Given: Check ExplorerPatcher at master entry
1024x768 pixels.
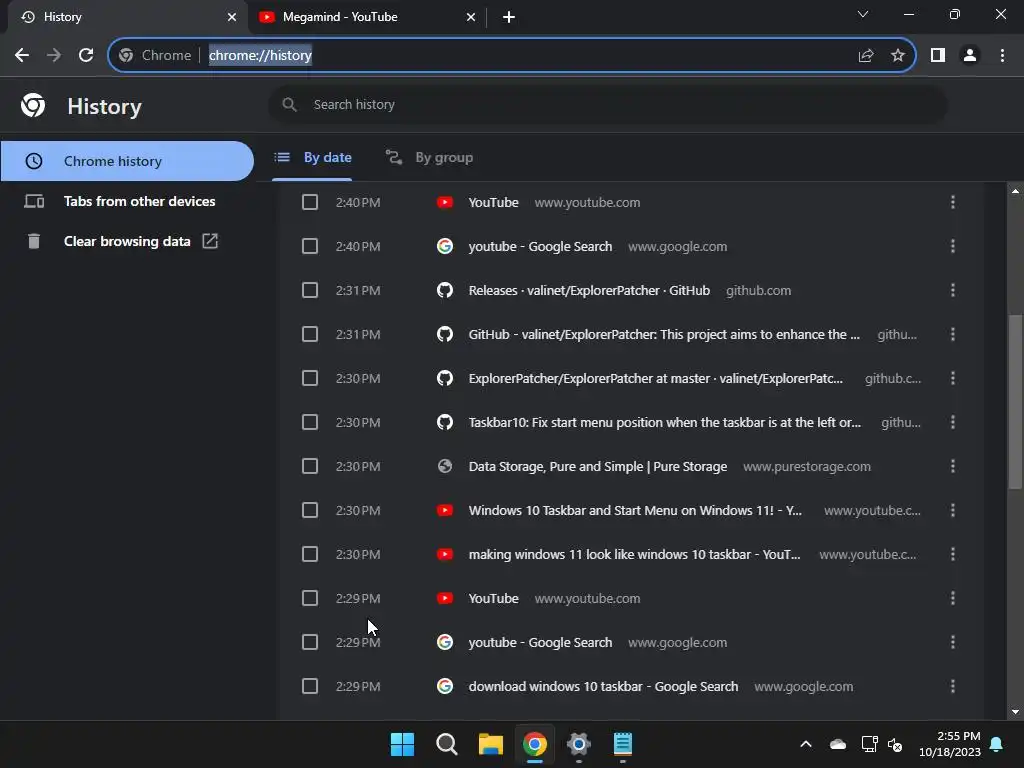Looking at the screenshot, I should [x=310, y=378].
